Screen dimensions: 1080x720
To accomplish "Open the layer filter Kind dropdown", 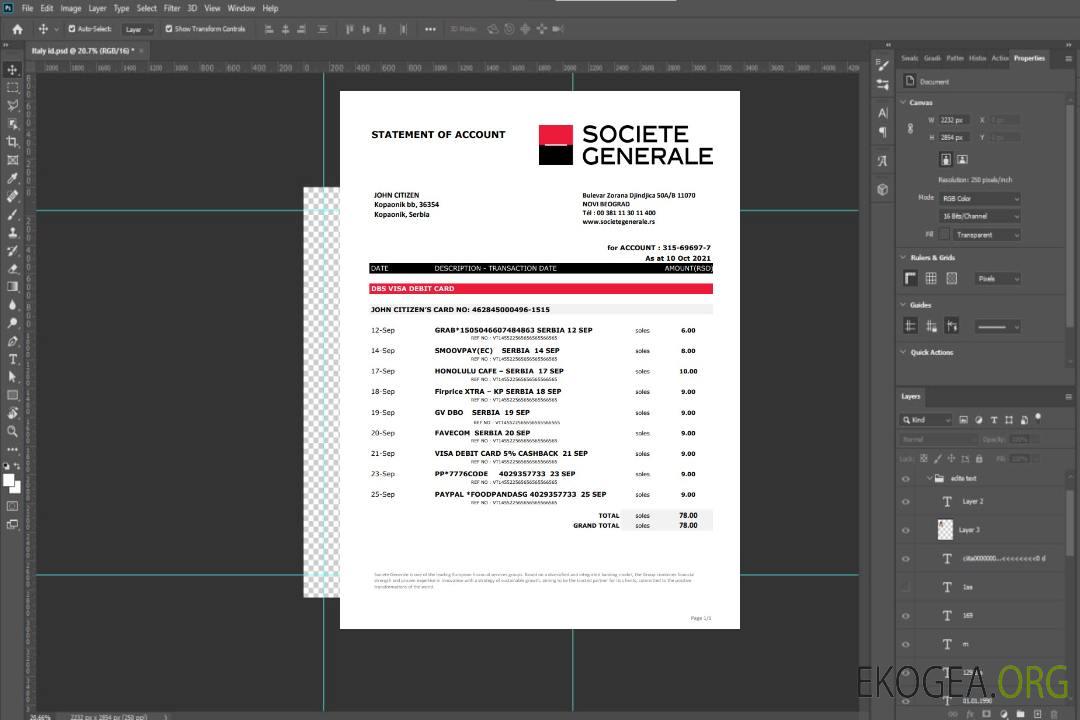I will tap(926, 420).
